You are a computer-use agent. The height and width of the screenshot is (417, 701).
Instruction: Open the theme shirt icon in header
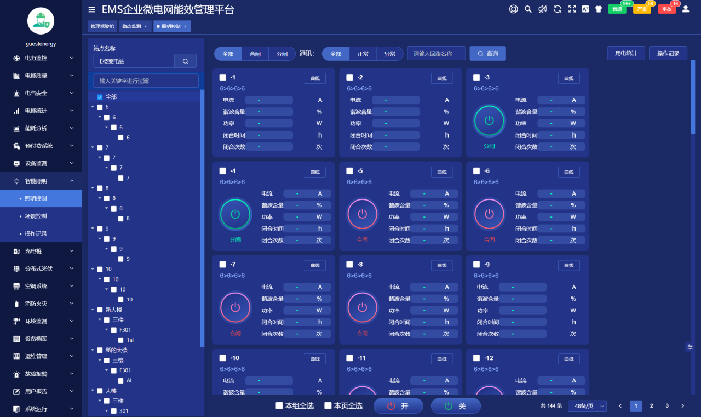tap(598, 9)
